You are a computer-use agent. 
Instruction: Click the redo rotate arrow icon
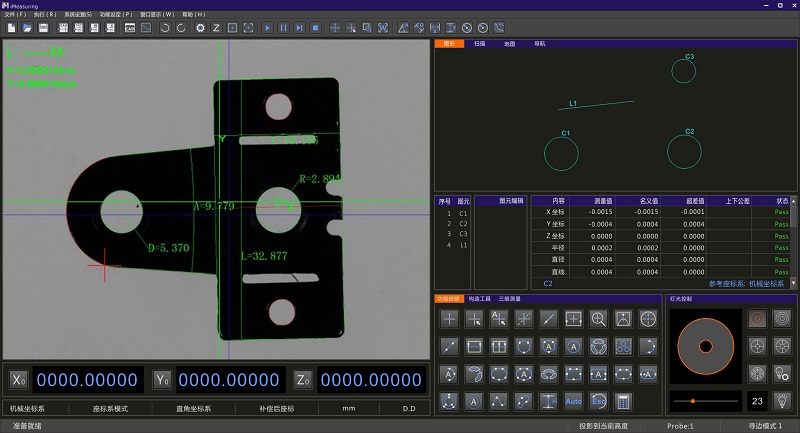coord(181,28)
